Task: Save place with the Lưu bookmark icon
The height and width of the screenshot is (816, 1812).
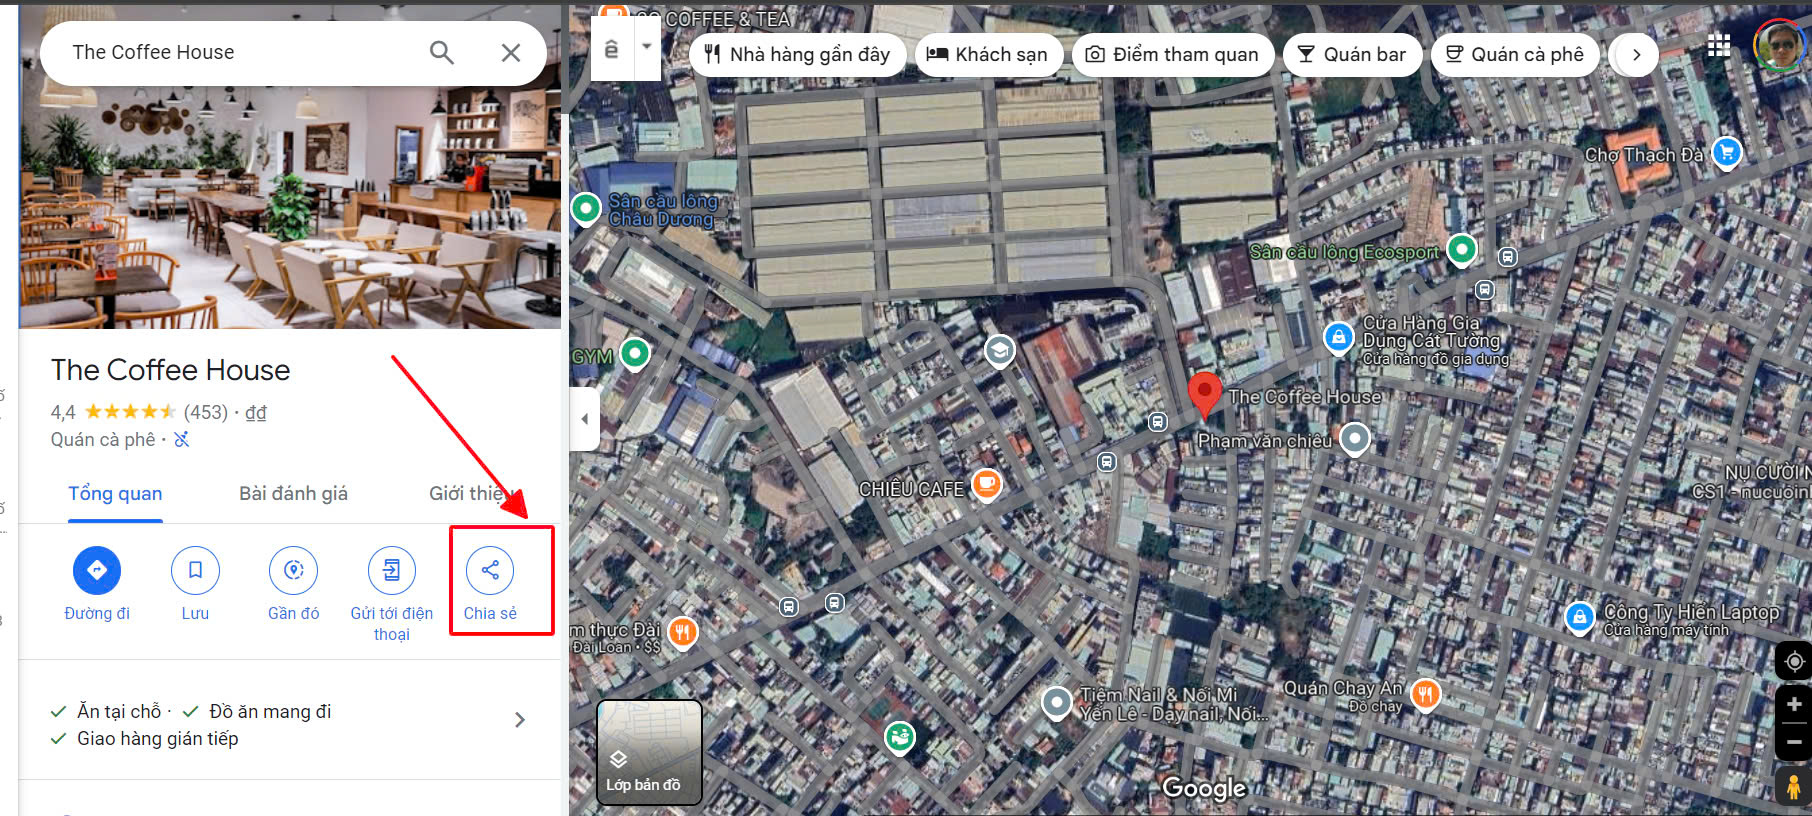Action: coord(195,570)
